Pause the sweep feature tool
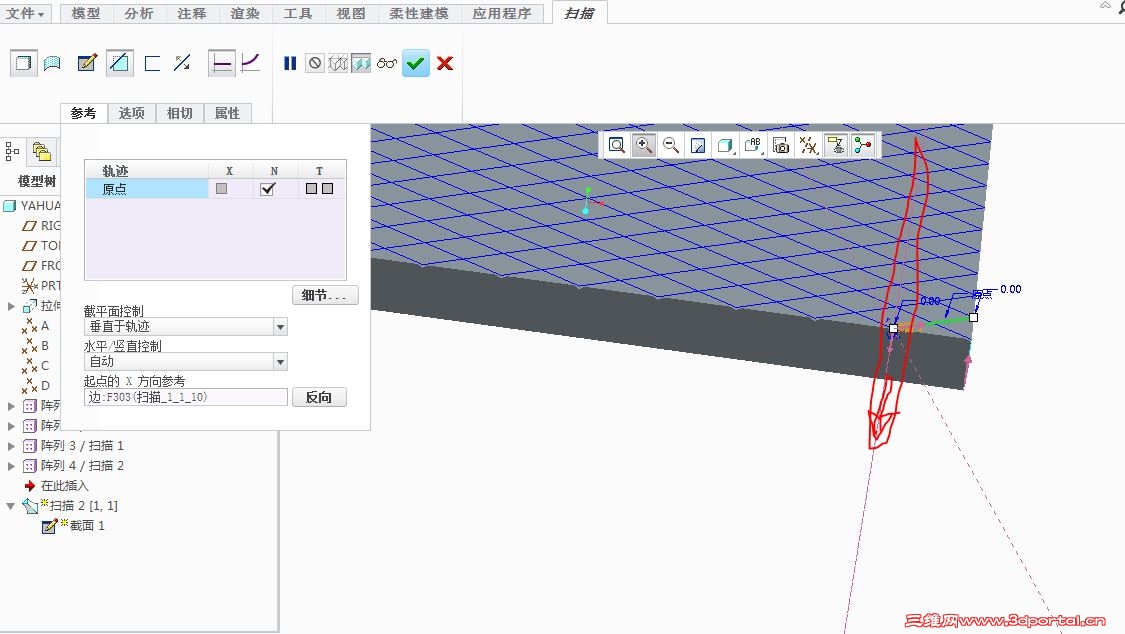The width and height of the screenshot is (1125, 634). point(290,63)
